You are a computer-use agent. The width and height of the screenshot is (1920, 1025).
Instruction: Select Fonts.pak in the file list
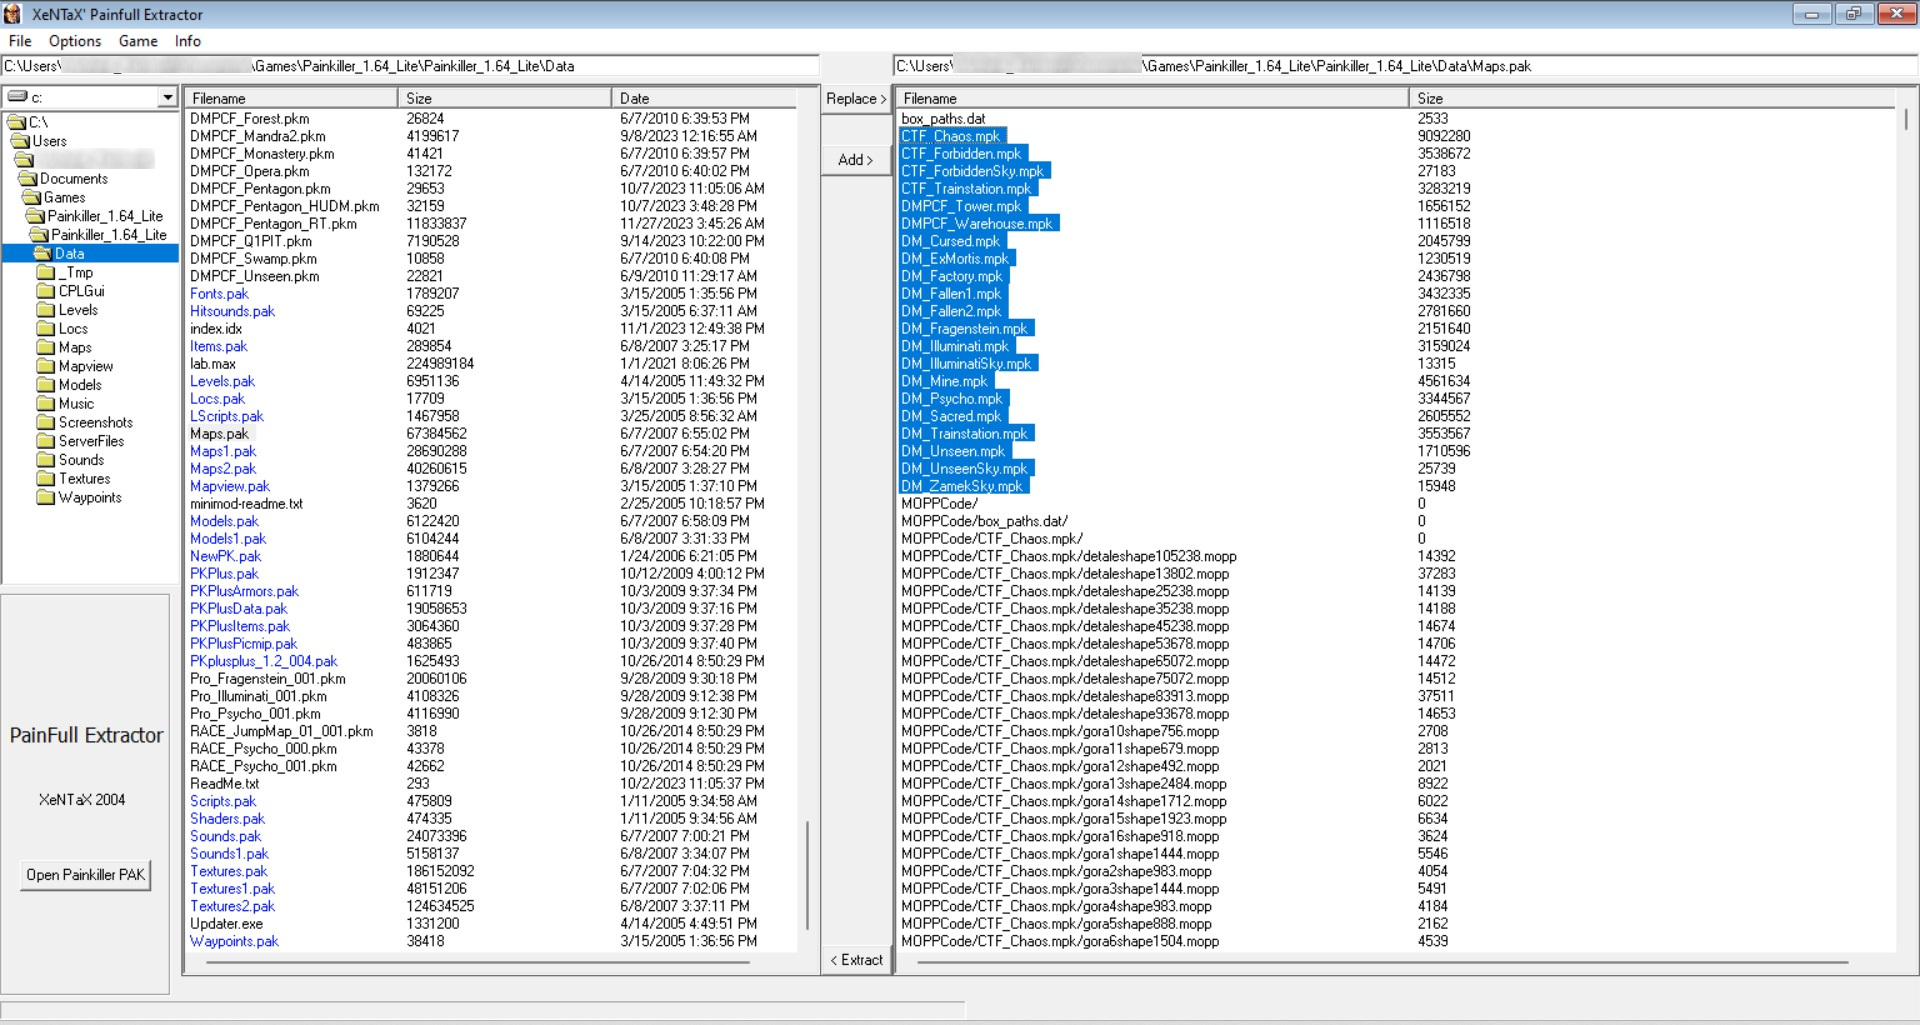tap(219, 294)
